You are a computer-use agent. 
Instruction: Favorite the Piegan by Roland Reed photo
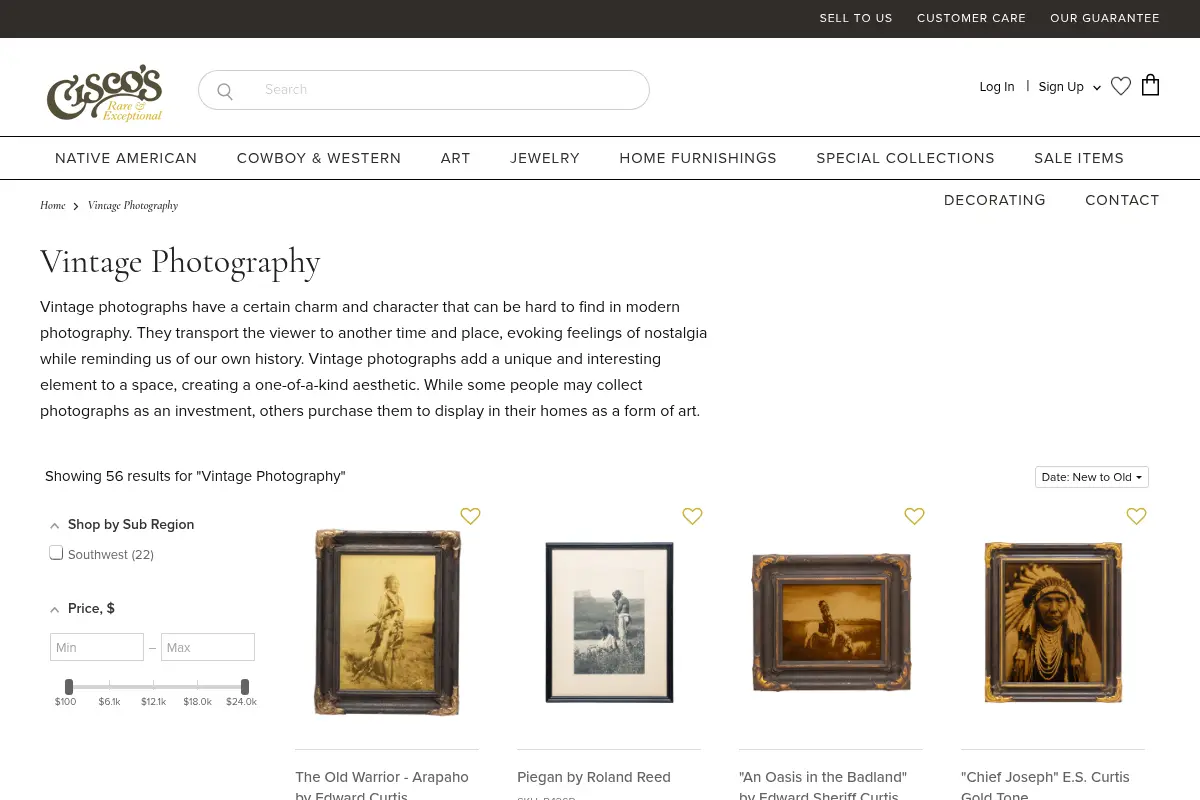pyautogui.click(x=693, y=516)
